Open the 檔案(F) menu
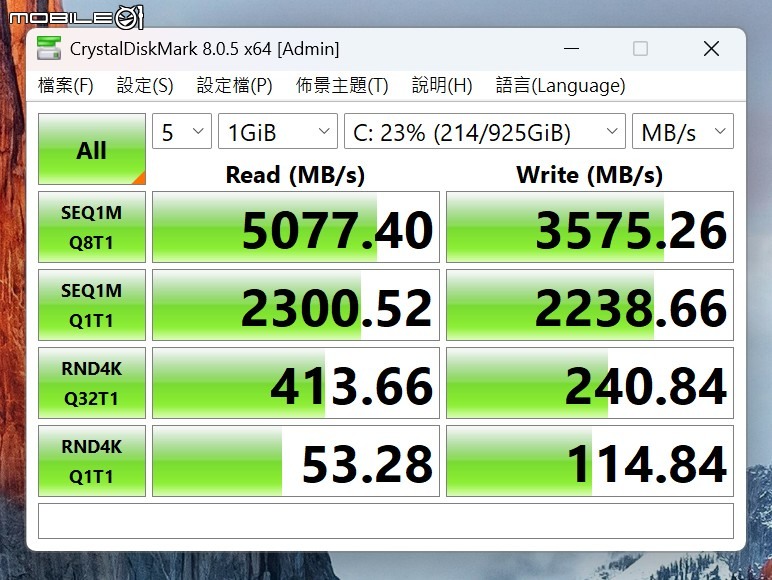Viewport: 772px width, 580px height. [x=65, y=86]
